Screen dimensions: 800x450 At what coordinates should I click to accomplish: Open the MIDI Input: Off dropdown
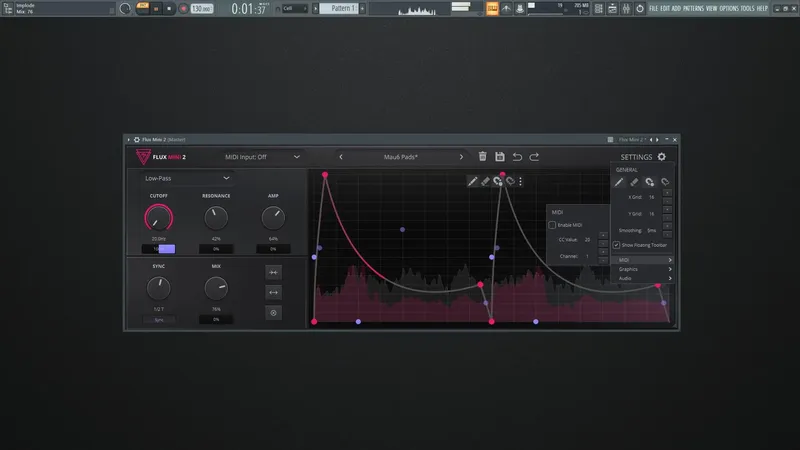click(x=262, y=157)
